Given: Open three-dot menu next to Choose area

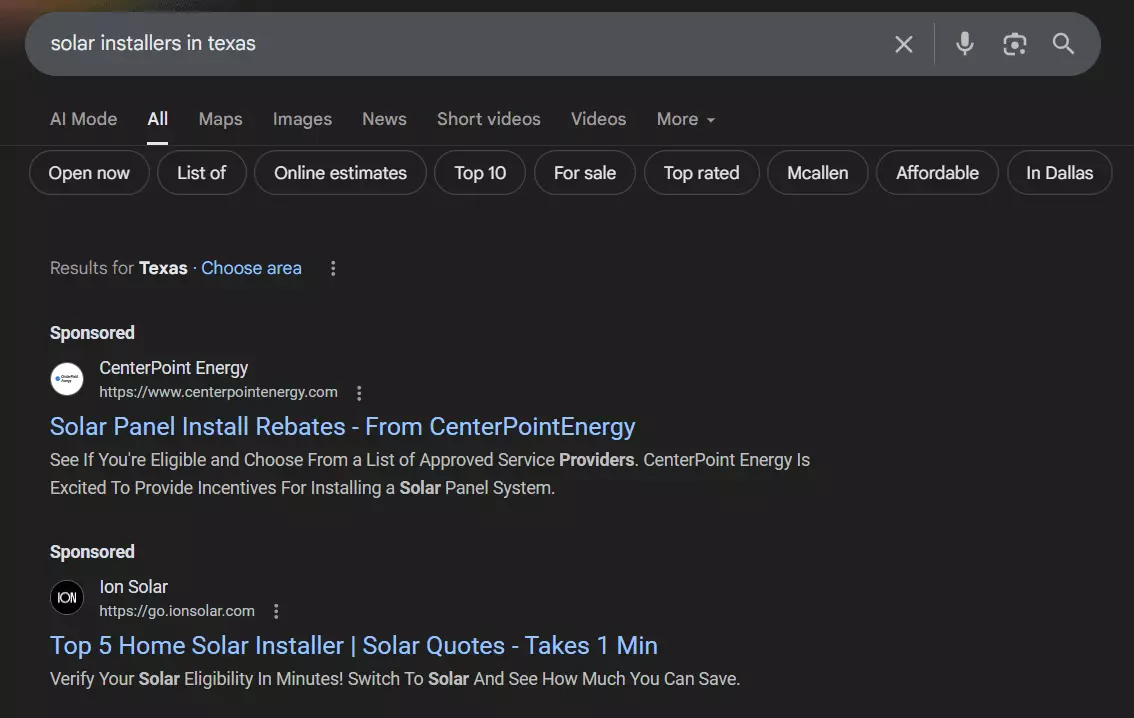Looking at the screenshot, I should click(x=333, y=268).
